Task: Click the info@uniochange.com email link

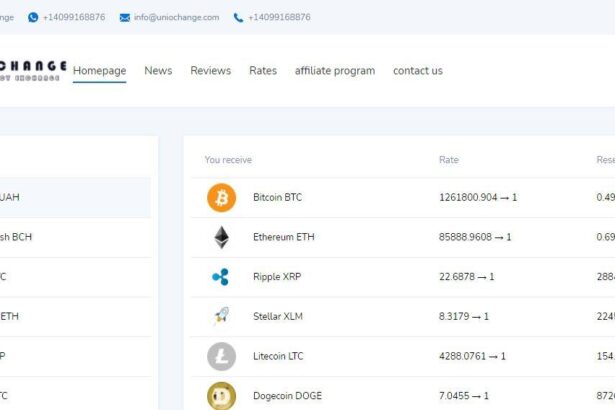Action: coord(176,17)
